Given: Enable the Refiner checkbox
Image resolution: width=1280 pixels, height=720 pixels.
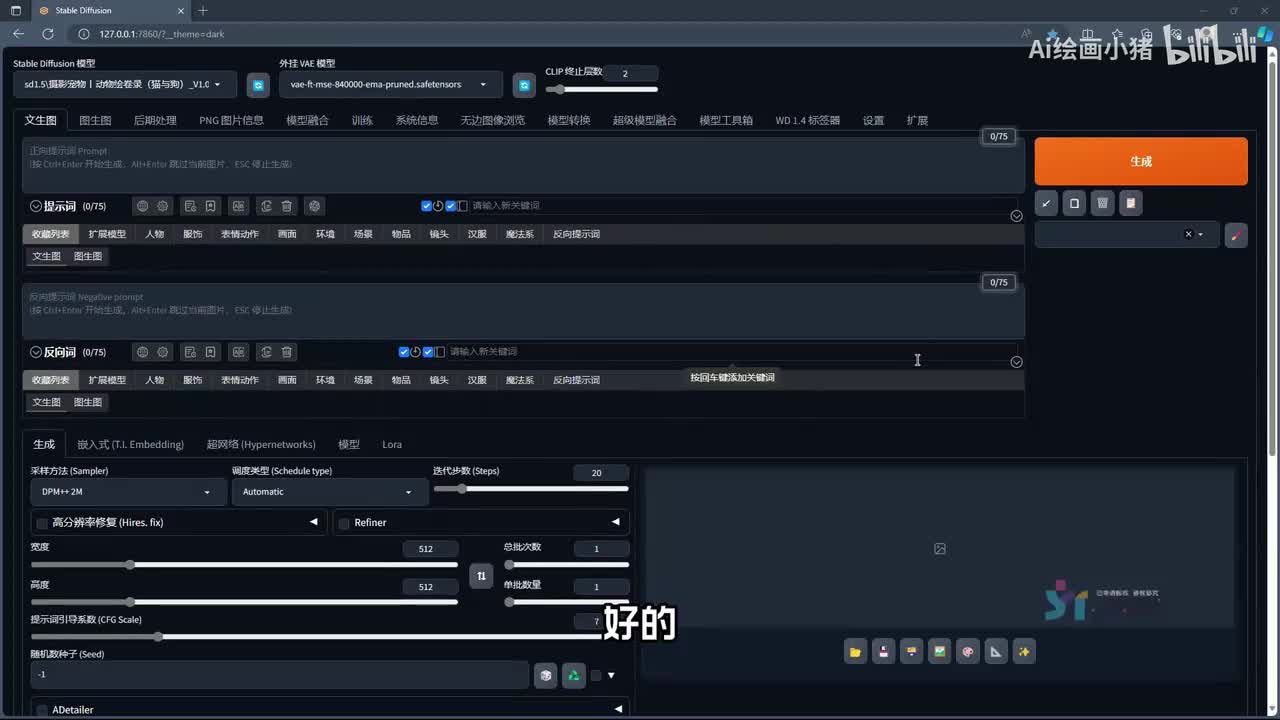Looking at the screenshot, I should (344, 523).
